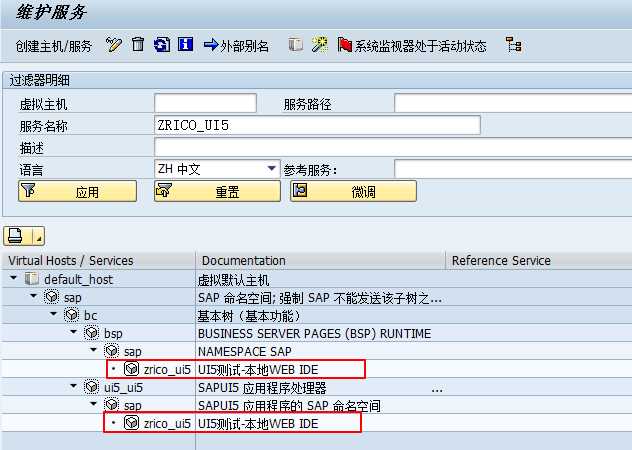Click BUSINESS SERVER PAGES (BSP) RUNTIME text
632x450 pixels.
314,334
